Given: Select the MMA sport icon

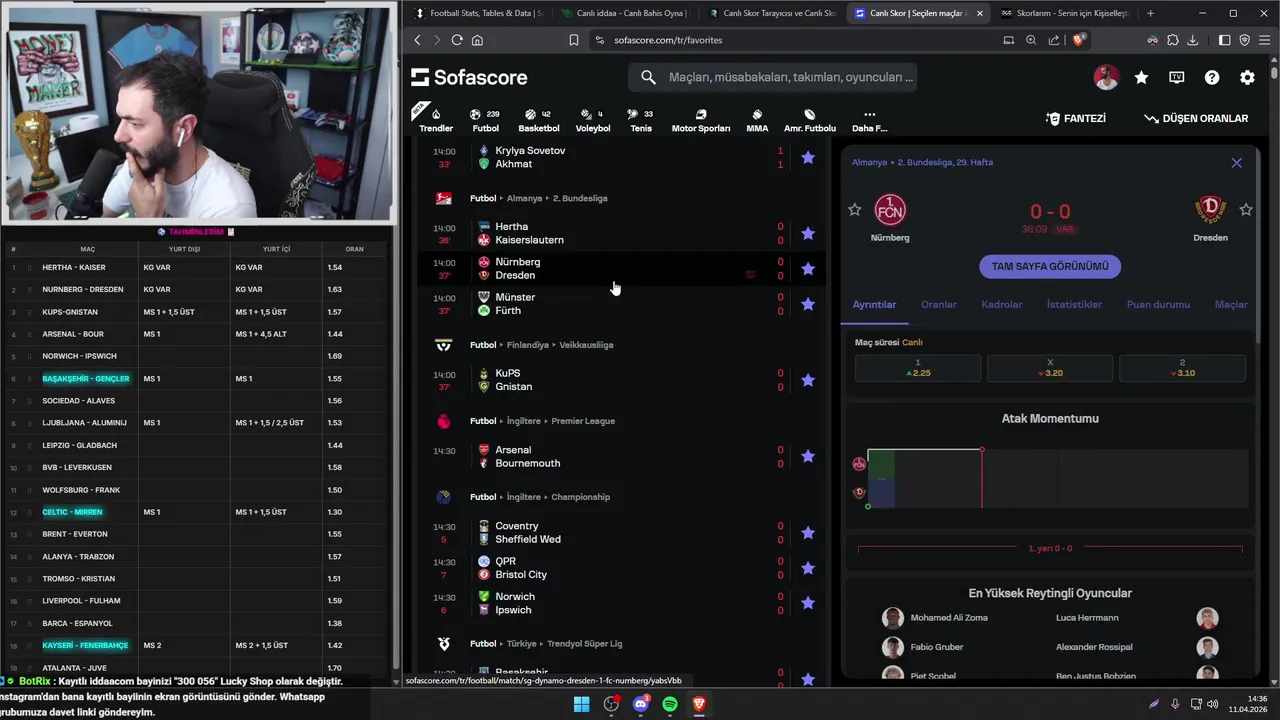Looking at the screenshot, I should point(757,120).
